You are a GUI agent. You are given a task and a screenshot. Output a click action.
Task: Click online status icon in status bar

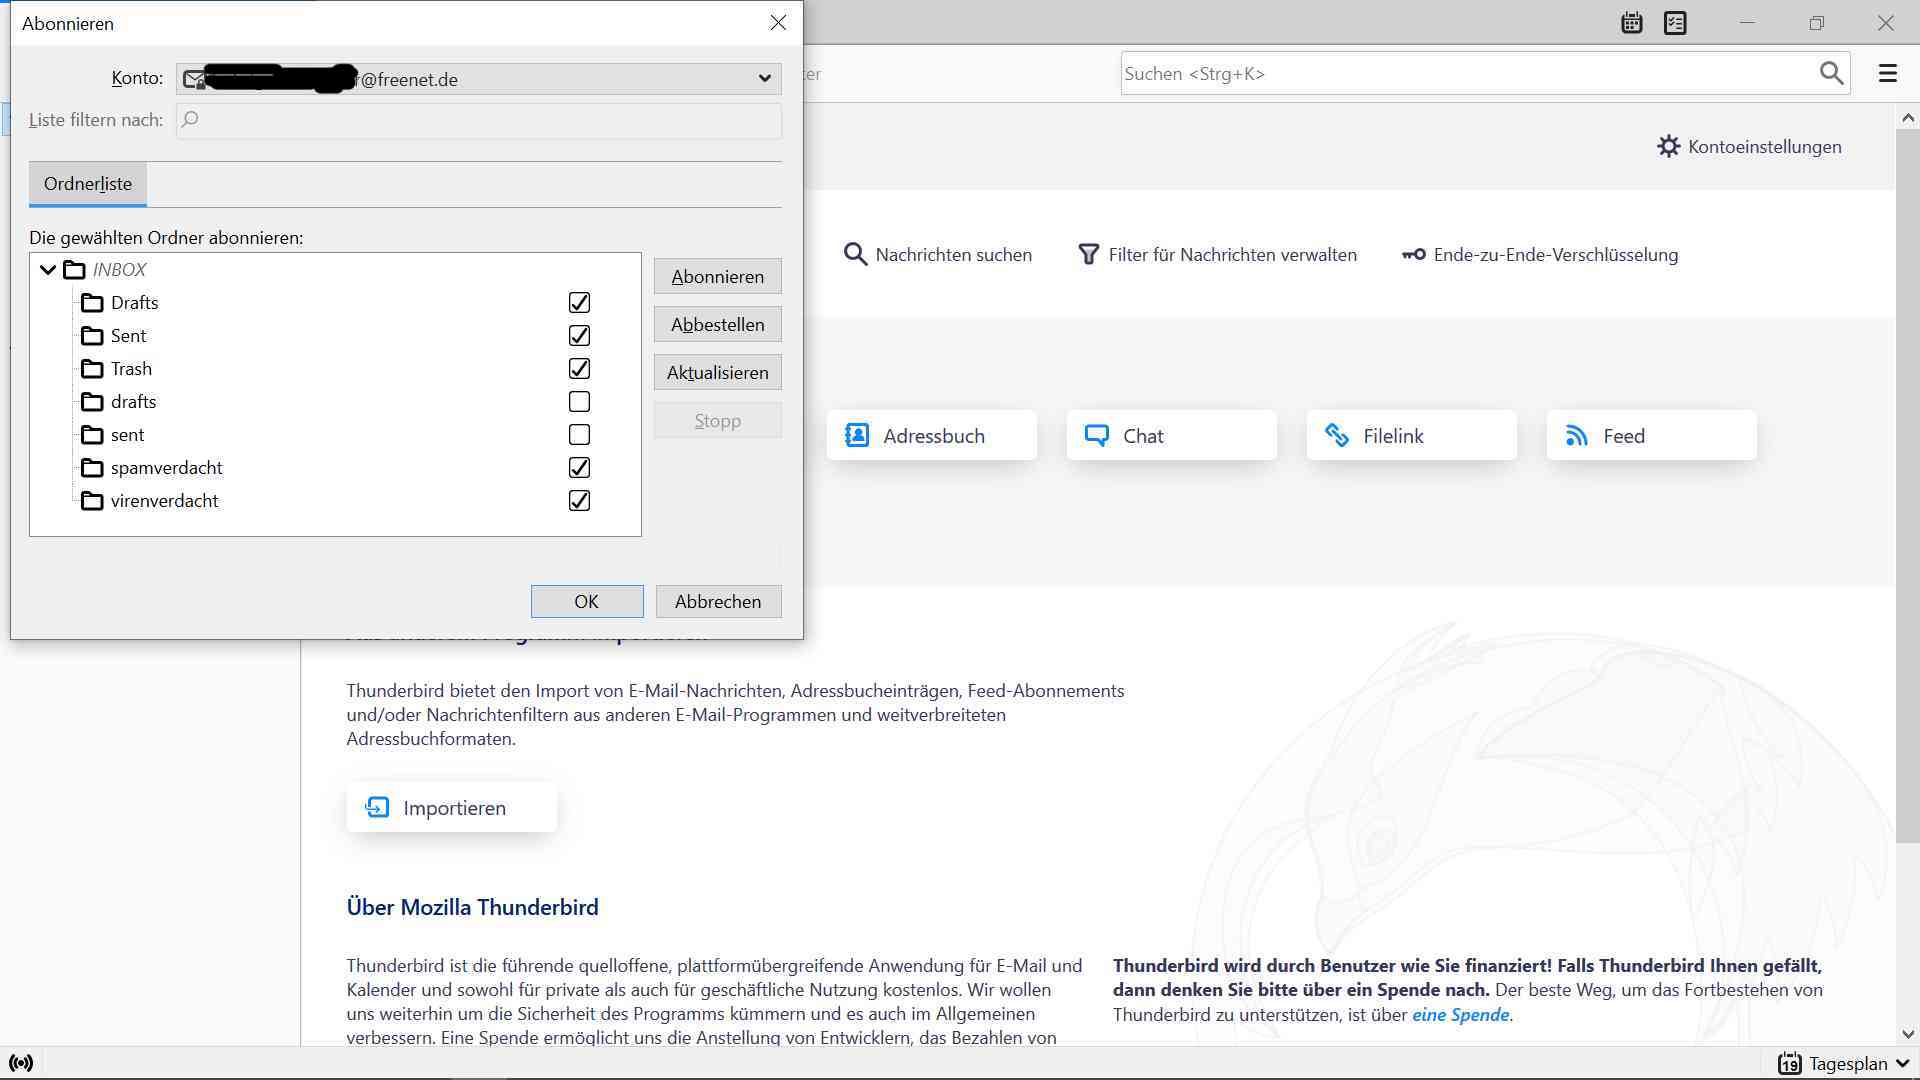21,1063
